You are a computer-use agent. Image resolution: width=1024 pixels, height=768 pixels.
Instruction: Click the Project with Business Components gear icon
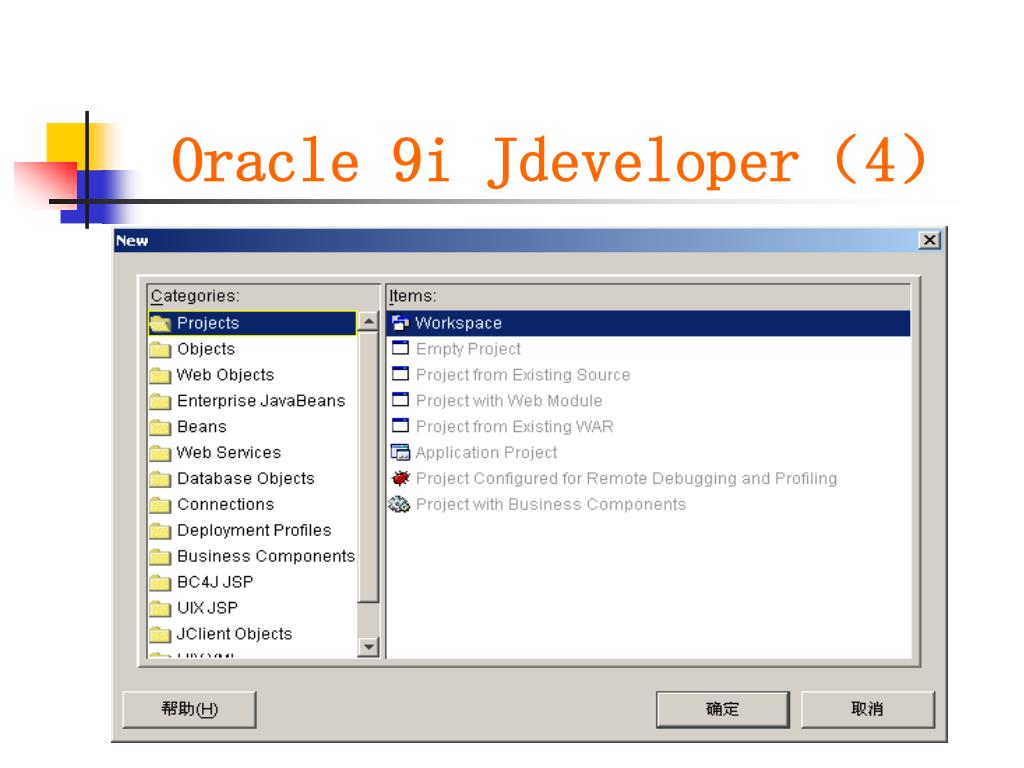(400, 504)
